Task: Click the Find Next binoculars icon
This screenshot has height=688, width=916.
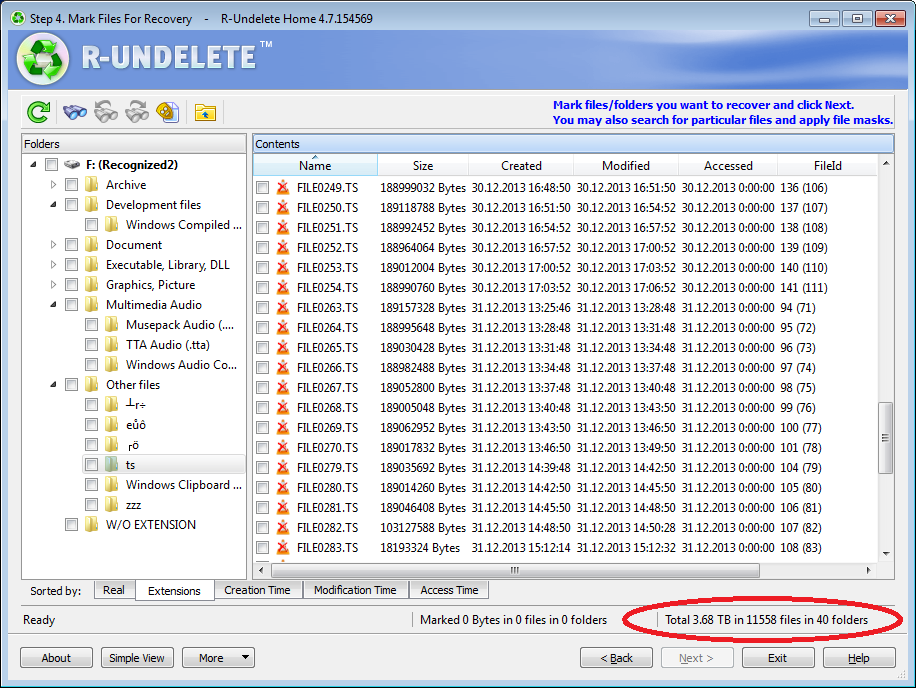Action: [137, 112]
